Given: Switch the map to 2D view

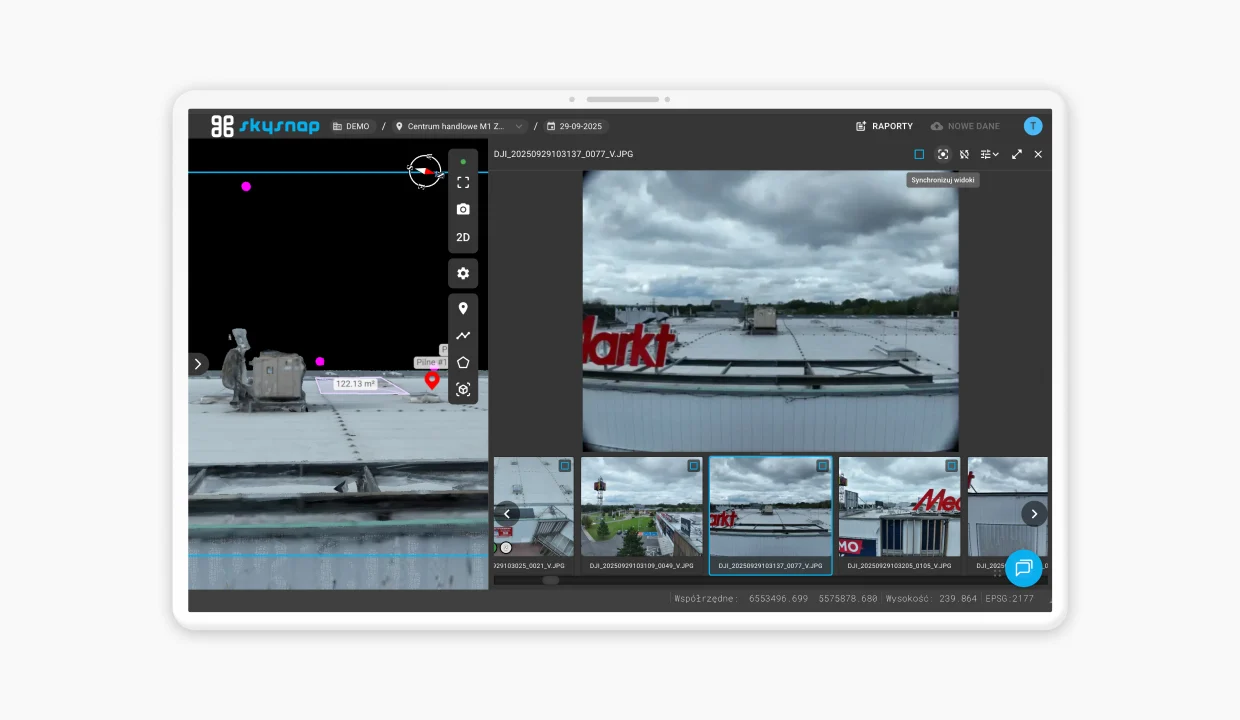Looking at the screenshot, I should (463, 238).
